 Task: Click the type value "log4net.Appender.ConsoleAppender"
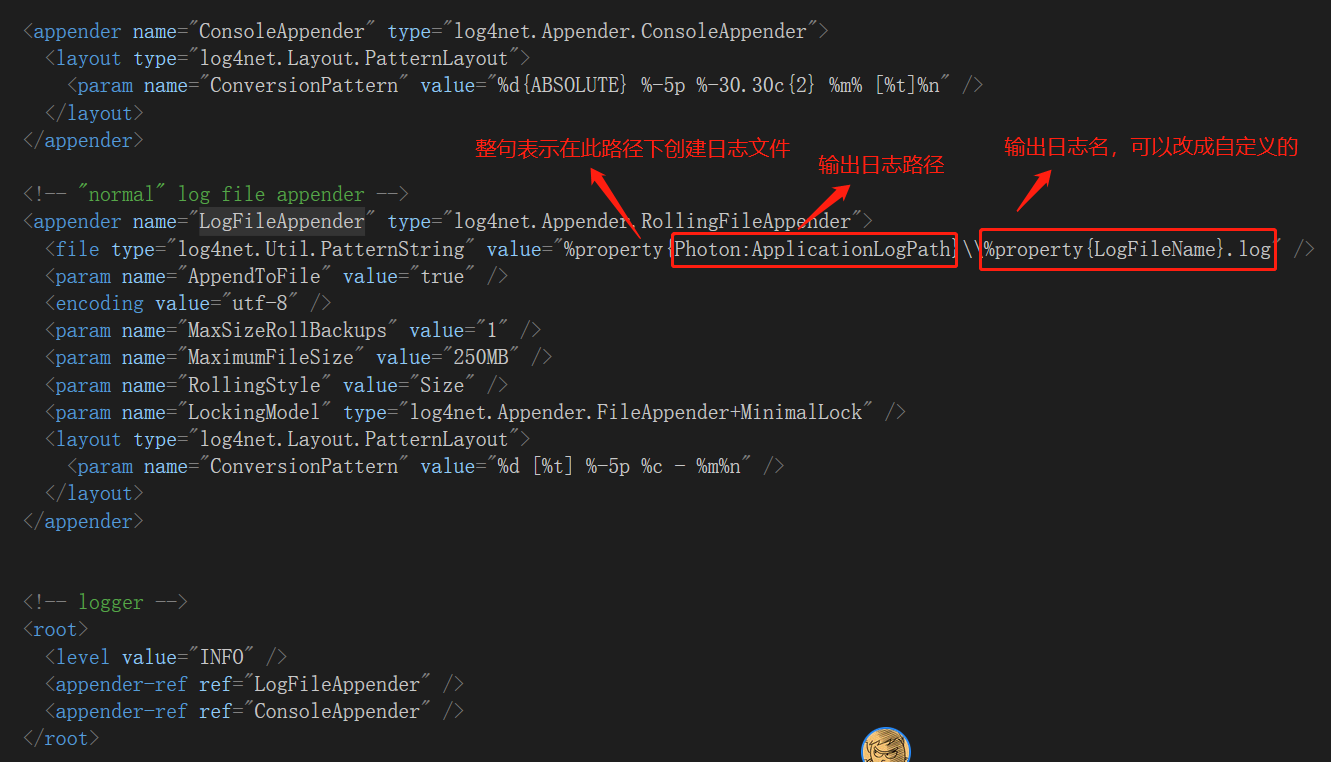629,31
